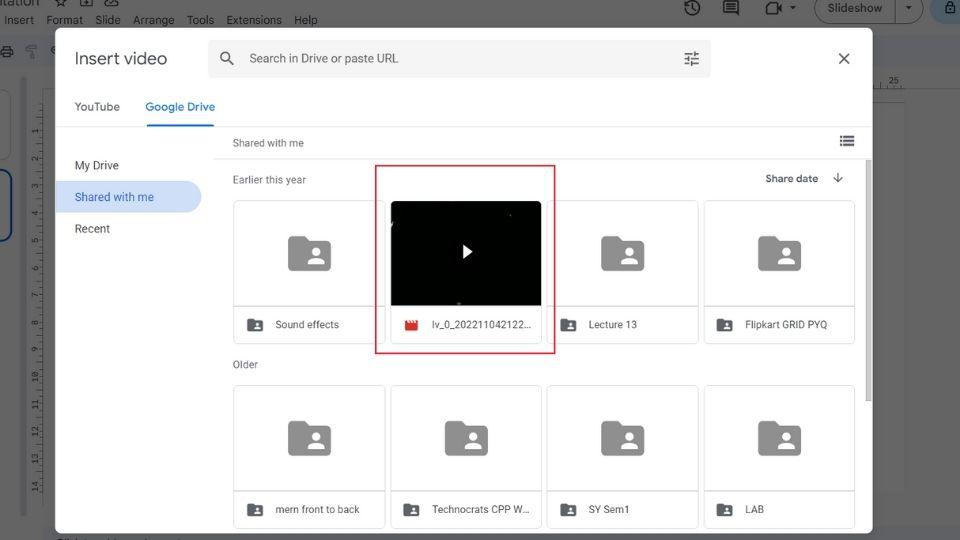Open the Slide menu
The width and height of the screenshot is (960, 540).
108,20
